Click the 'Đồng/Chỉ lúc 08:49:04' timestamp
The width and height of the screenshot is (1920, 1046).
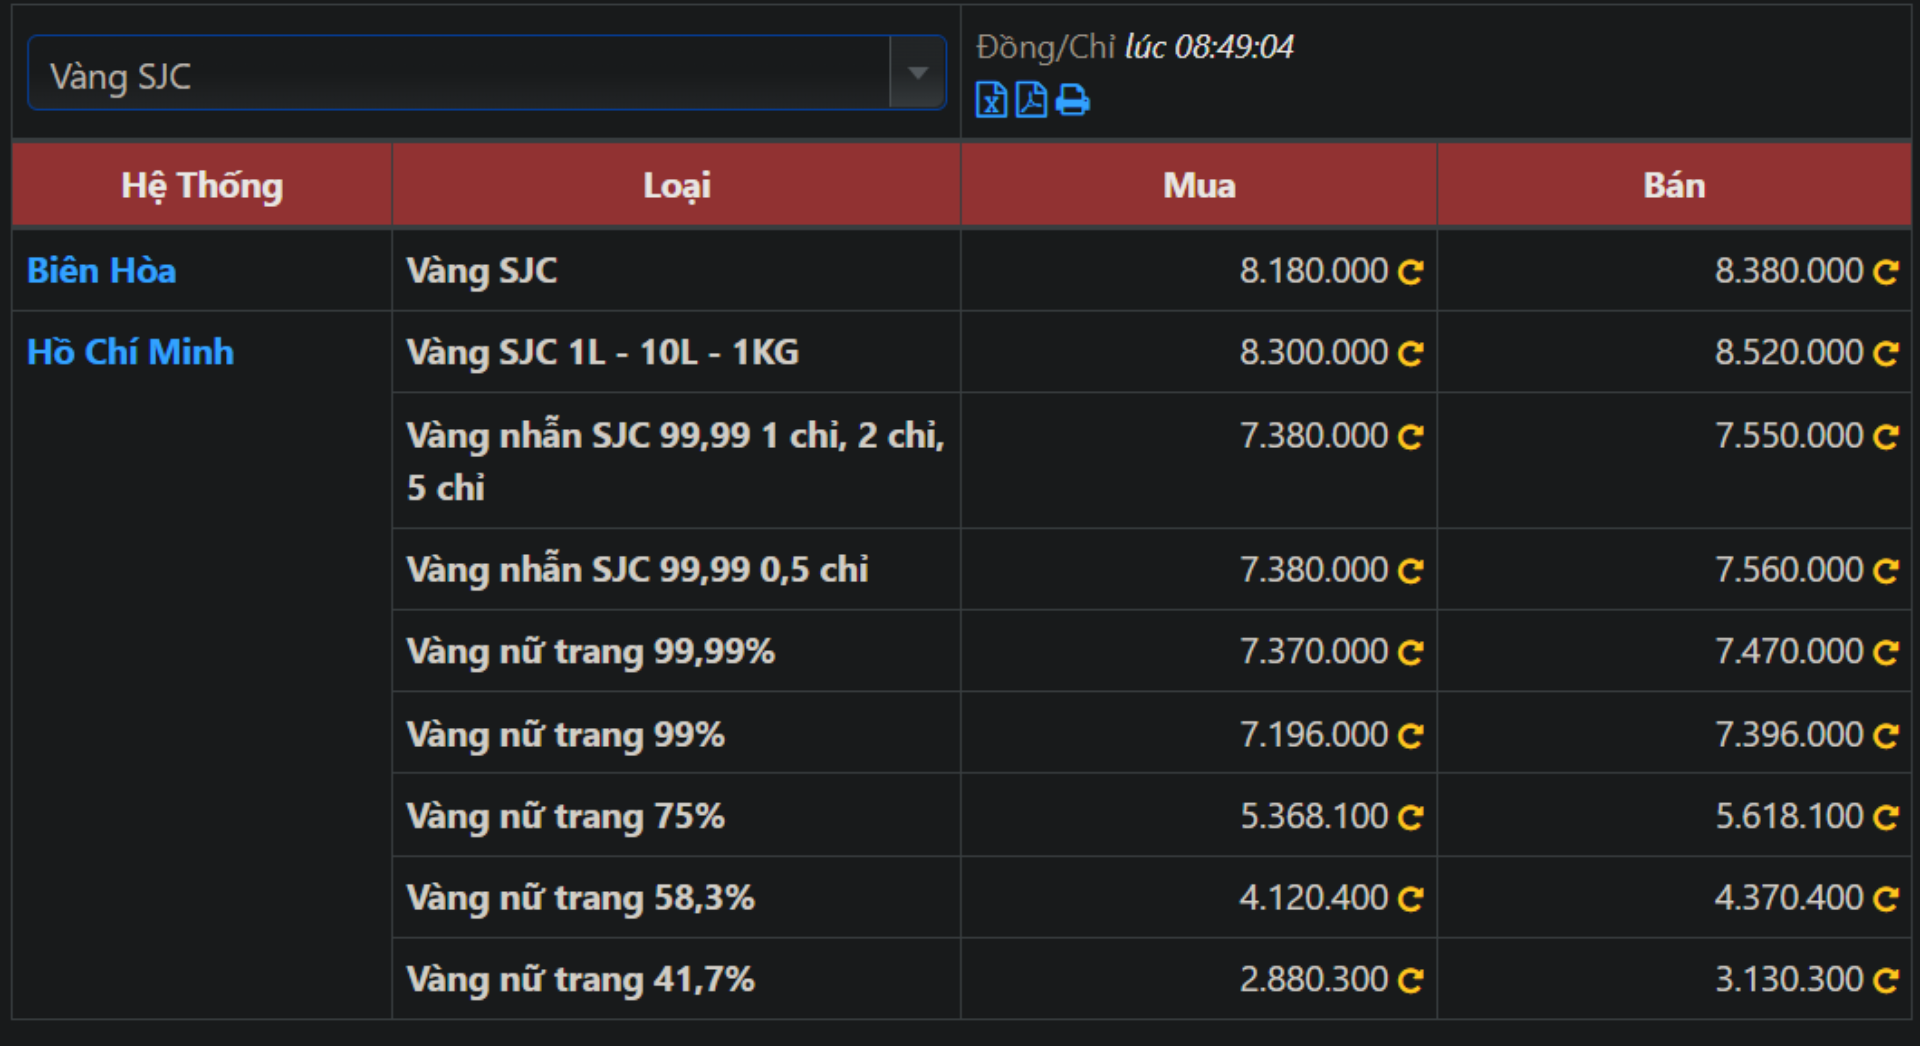[x=1135, y=47]
